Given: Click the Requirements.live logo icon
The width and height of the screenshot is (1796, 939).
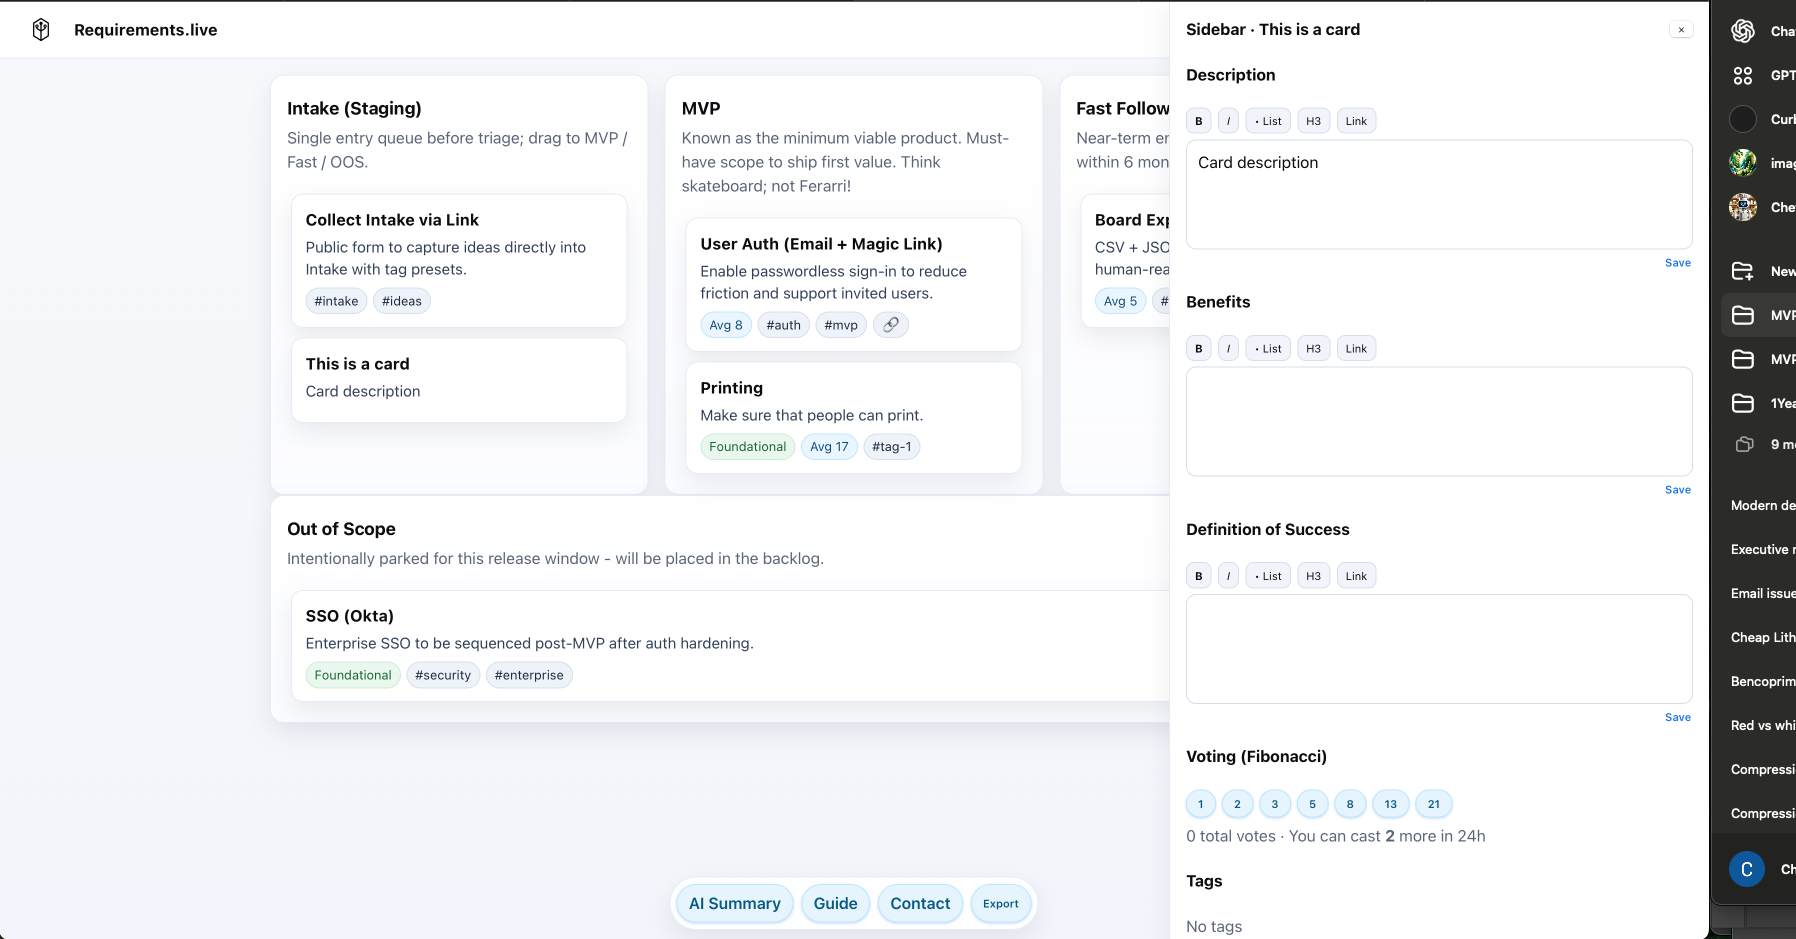Looking at the screenshot, I should (41, 30).
